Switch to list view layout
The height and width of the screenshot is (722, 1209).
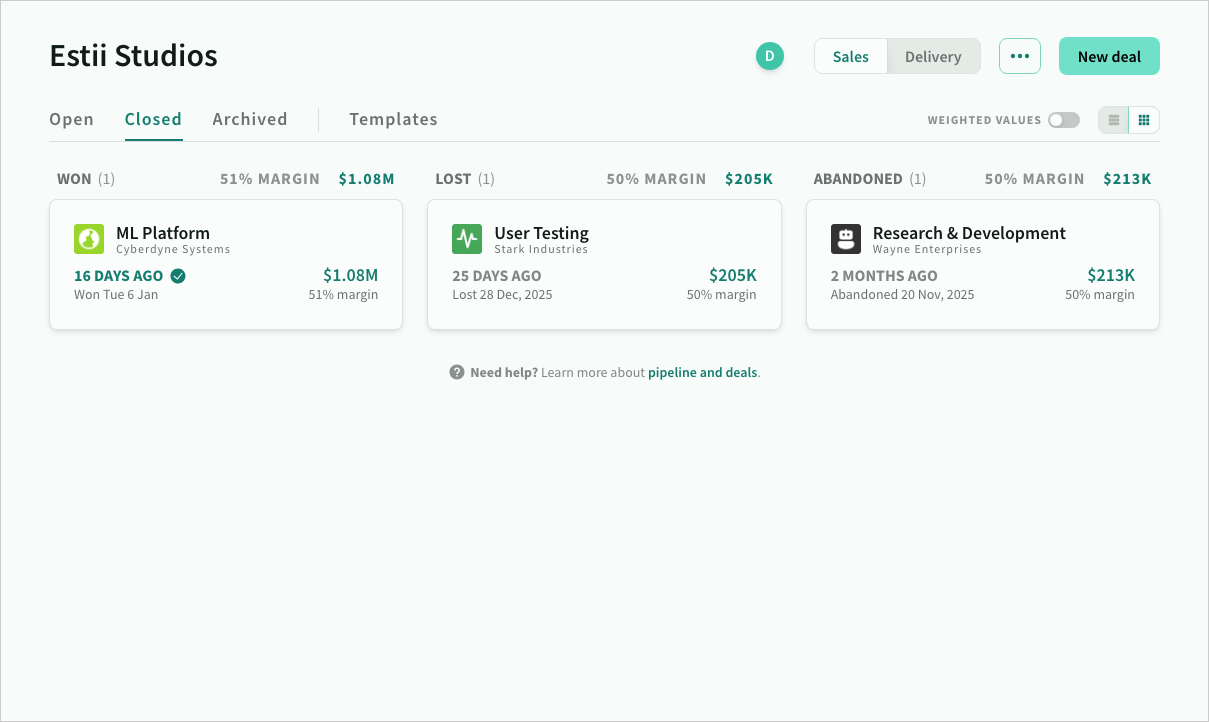tap(1113, 119)
